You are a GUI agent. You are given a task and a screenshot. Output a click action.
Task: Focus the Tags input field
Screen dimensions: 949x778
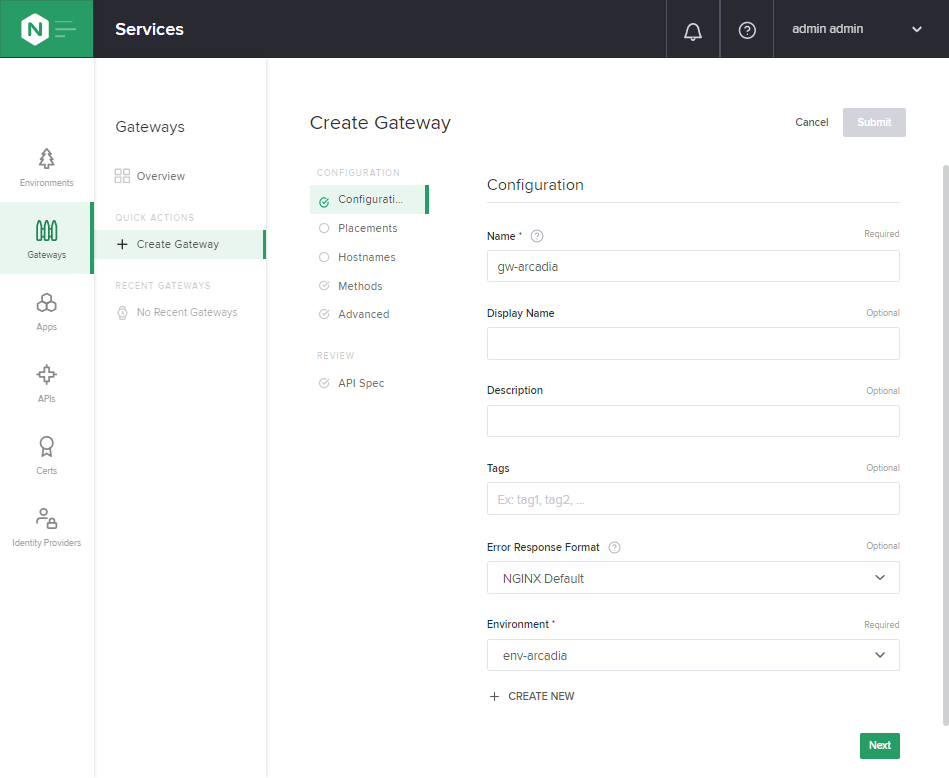click(693, 499)
